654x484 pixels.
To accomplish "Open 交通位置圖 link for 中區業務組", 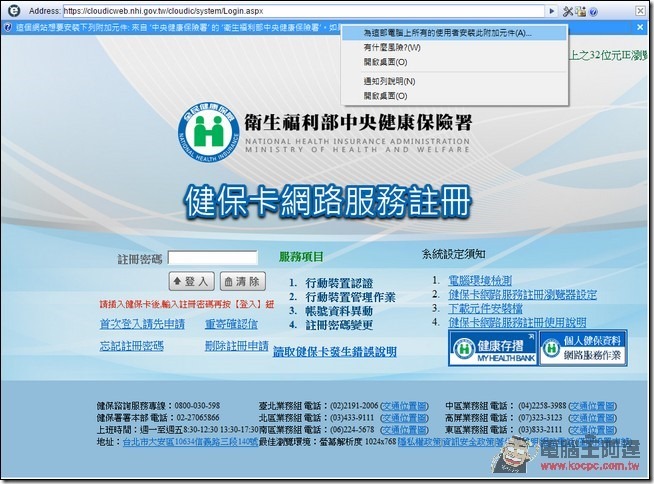I will (592, 406).
